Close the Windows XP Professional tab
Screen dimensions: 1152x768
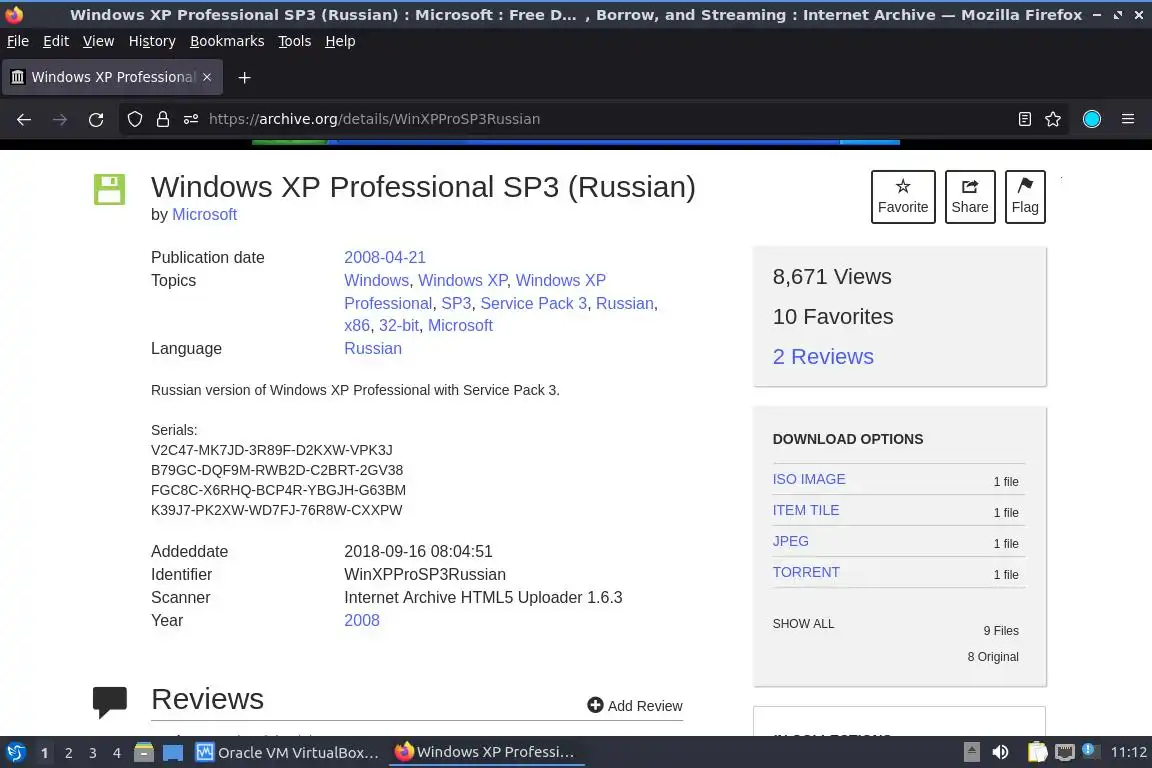point(207,77)
